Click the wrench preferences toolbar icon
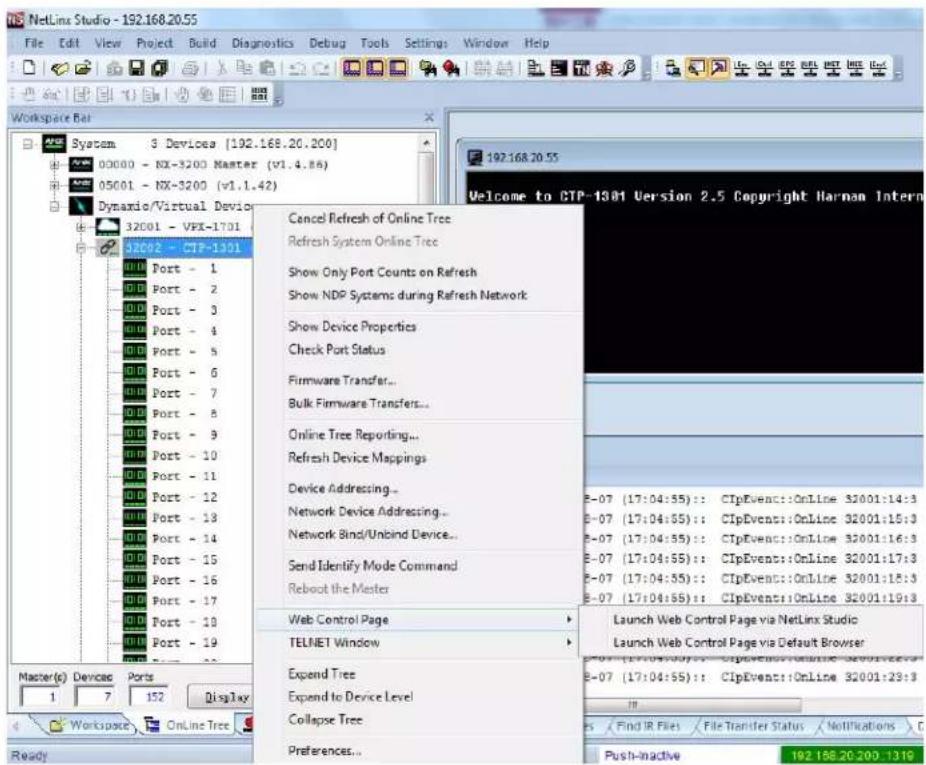926x765 pixels. (627, 69)
